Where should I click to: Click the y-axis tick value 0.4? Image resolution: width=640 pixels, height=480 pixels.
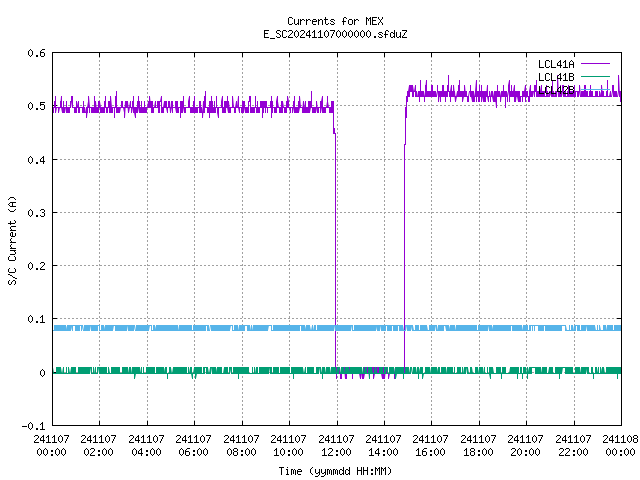point(36,160)
